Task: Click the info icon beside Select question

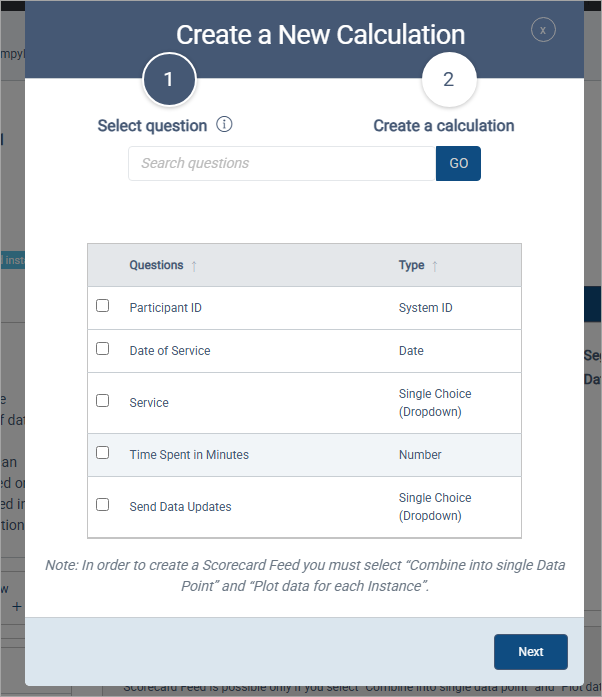Action: click(224, 125)
